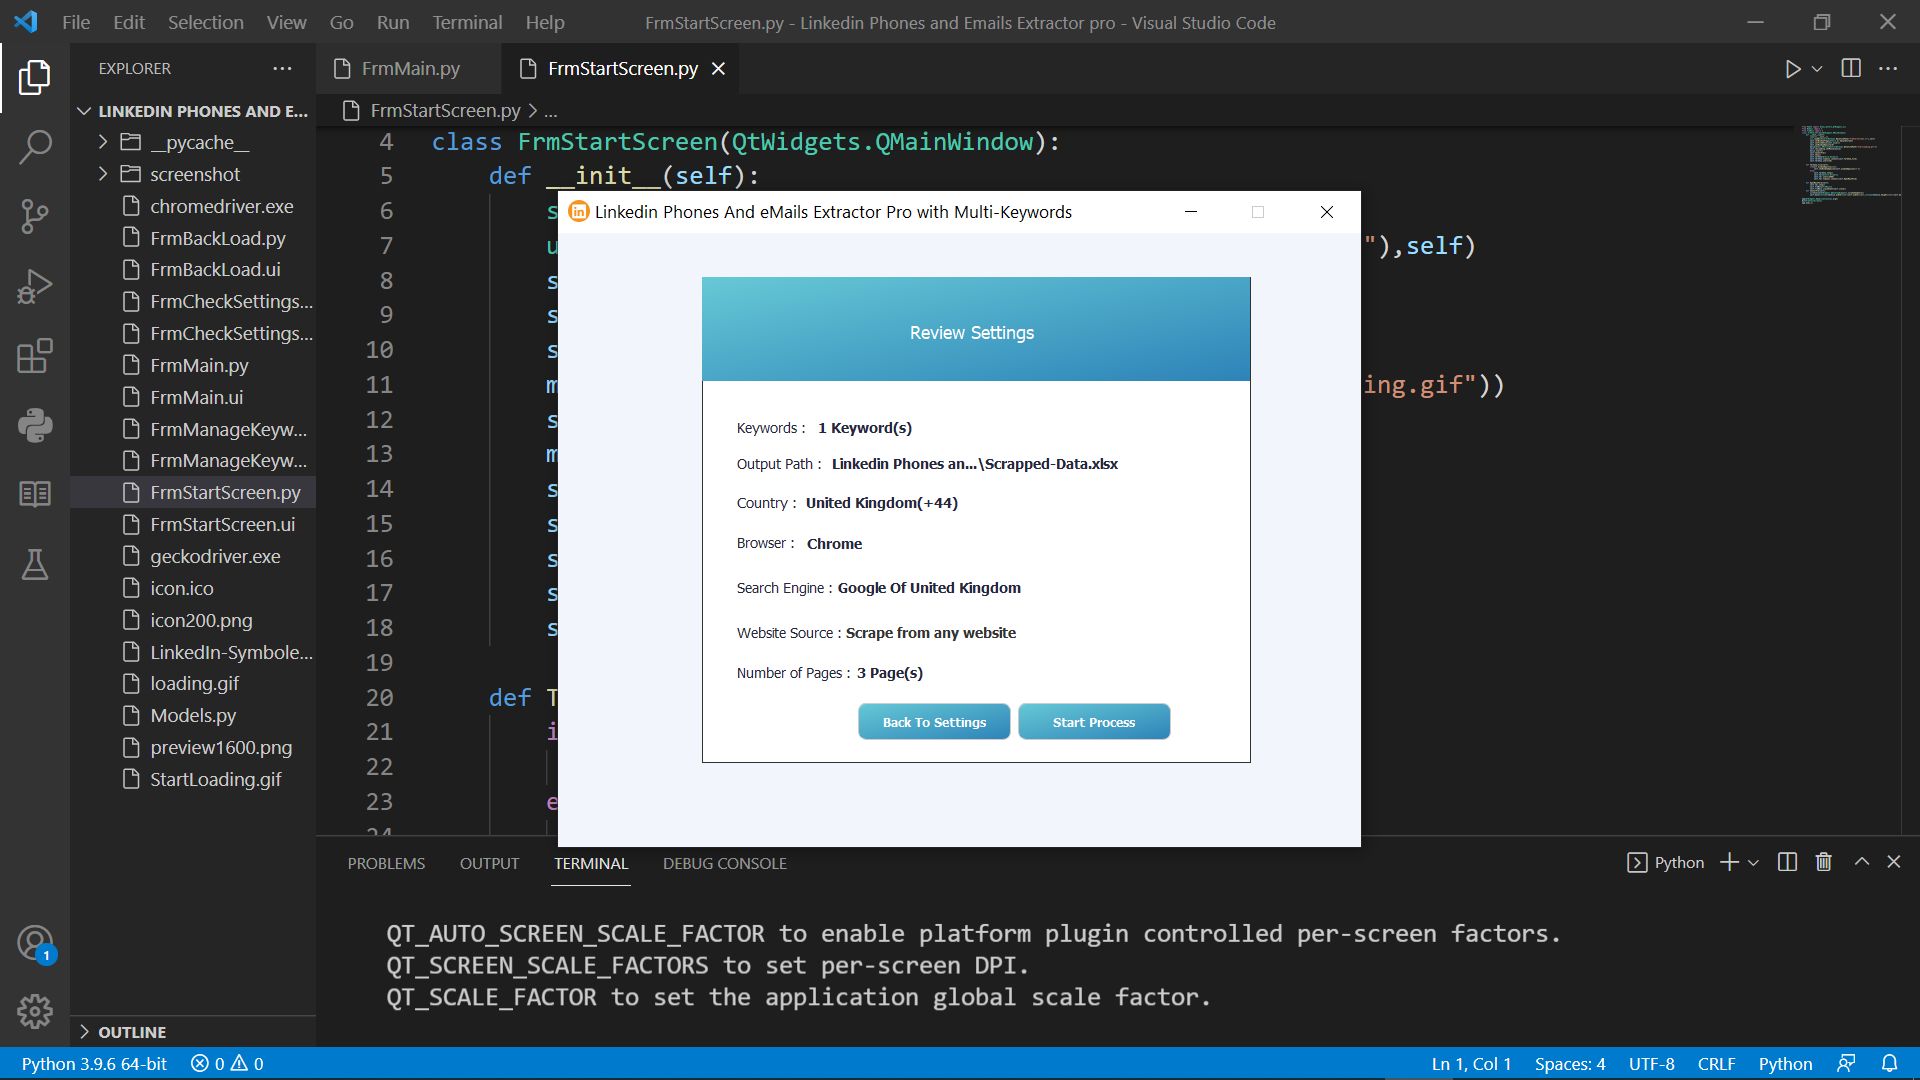
Task: Click the feedback icon in status bar
Action: (x=1847, y=1063)
